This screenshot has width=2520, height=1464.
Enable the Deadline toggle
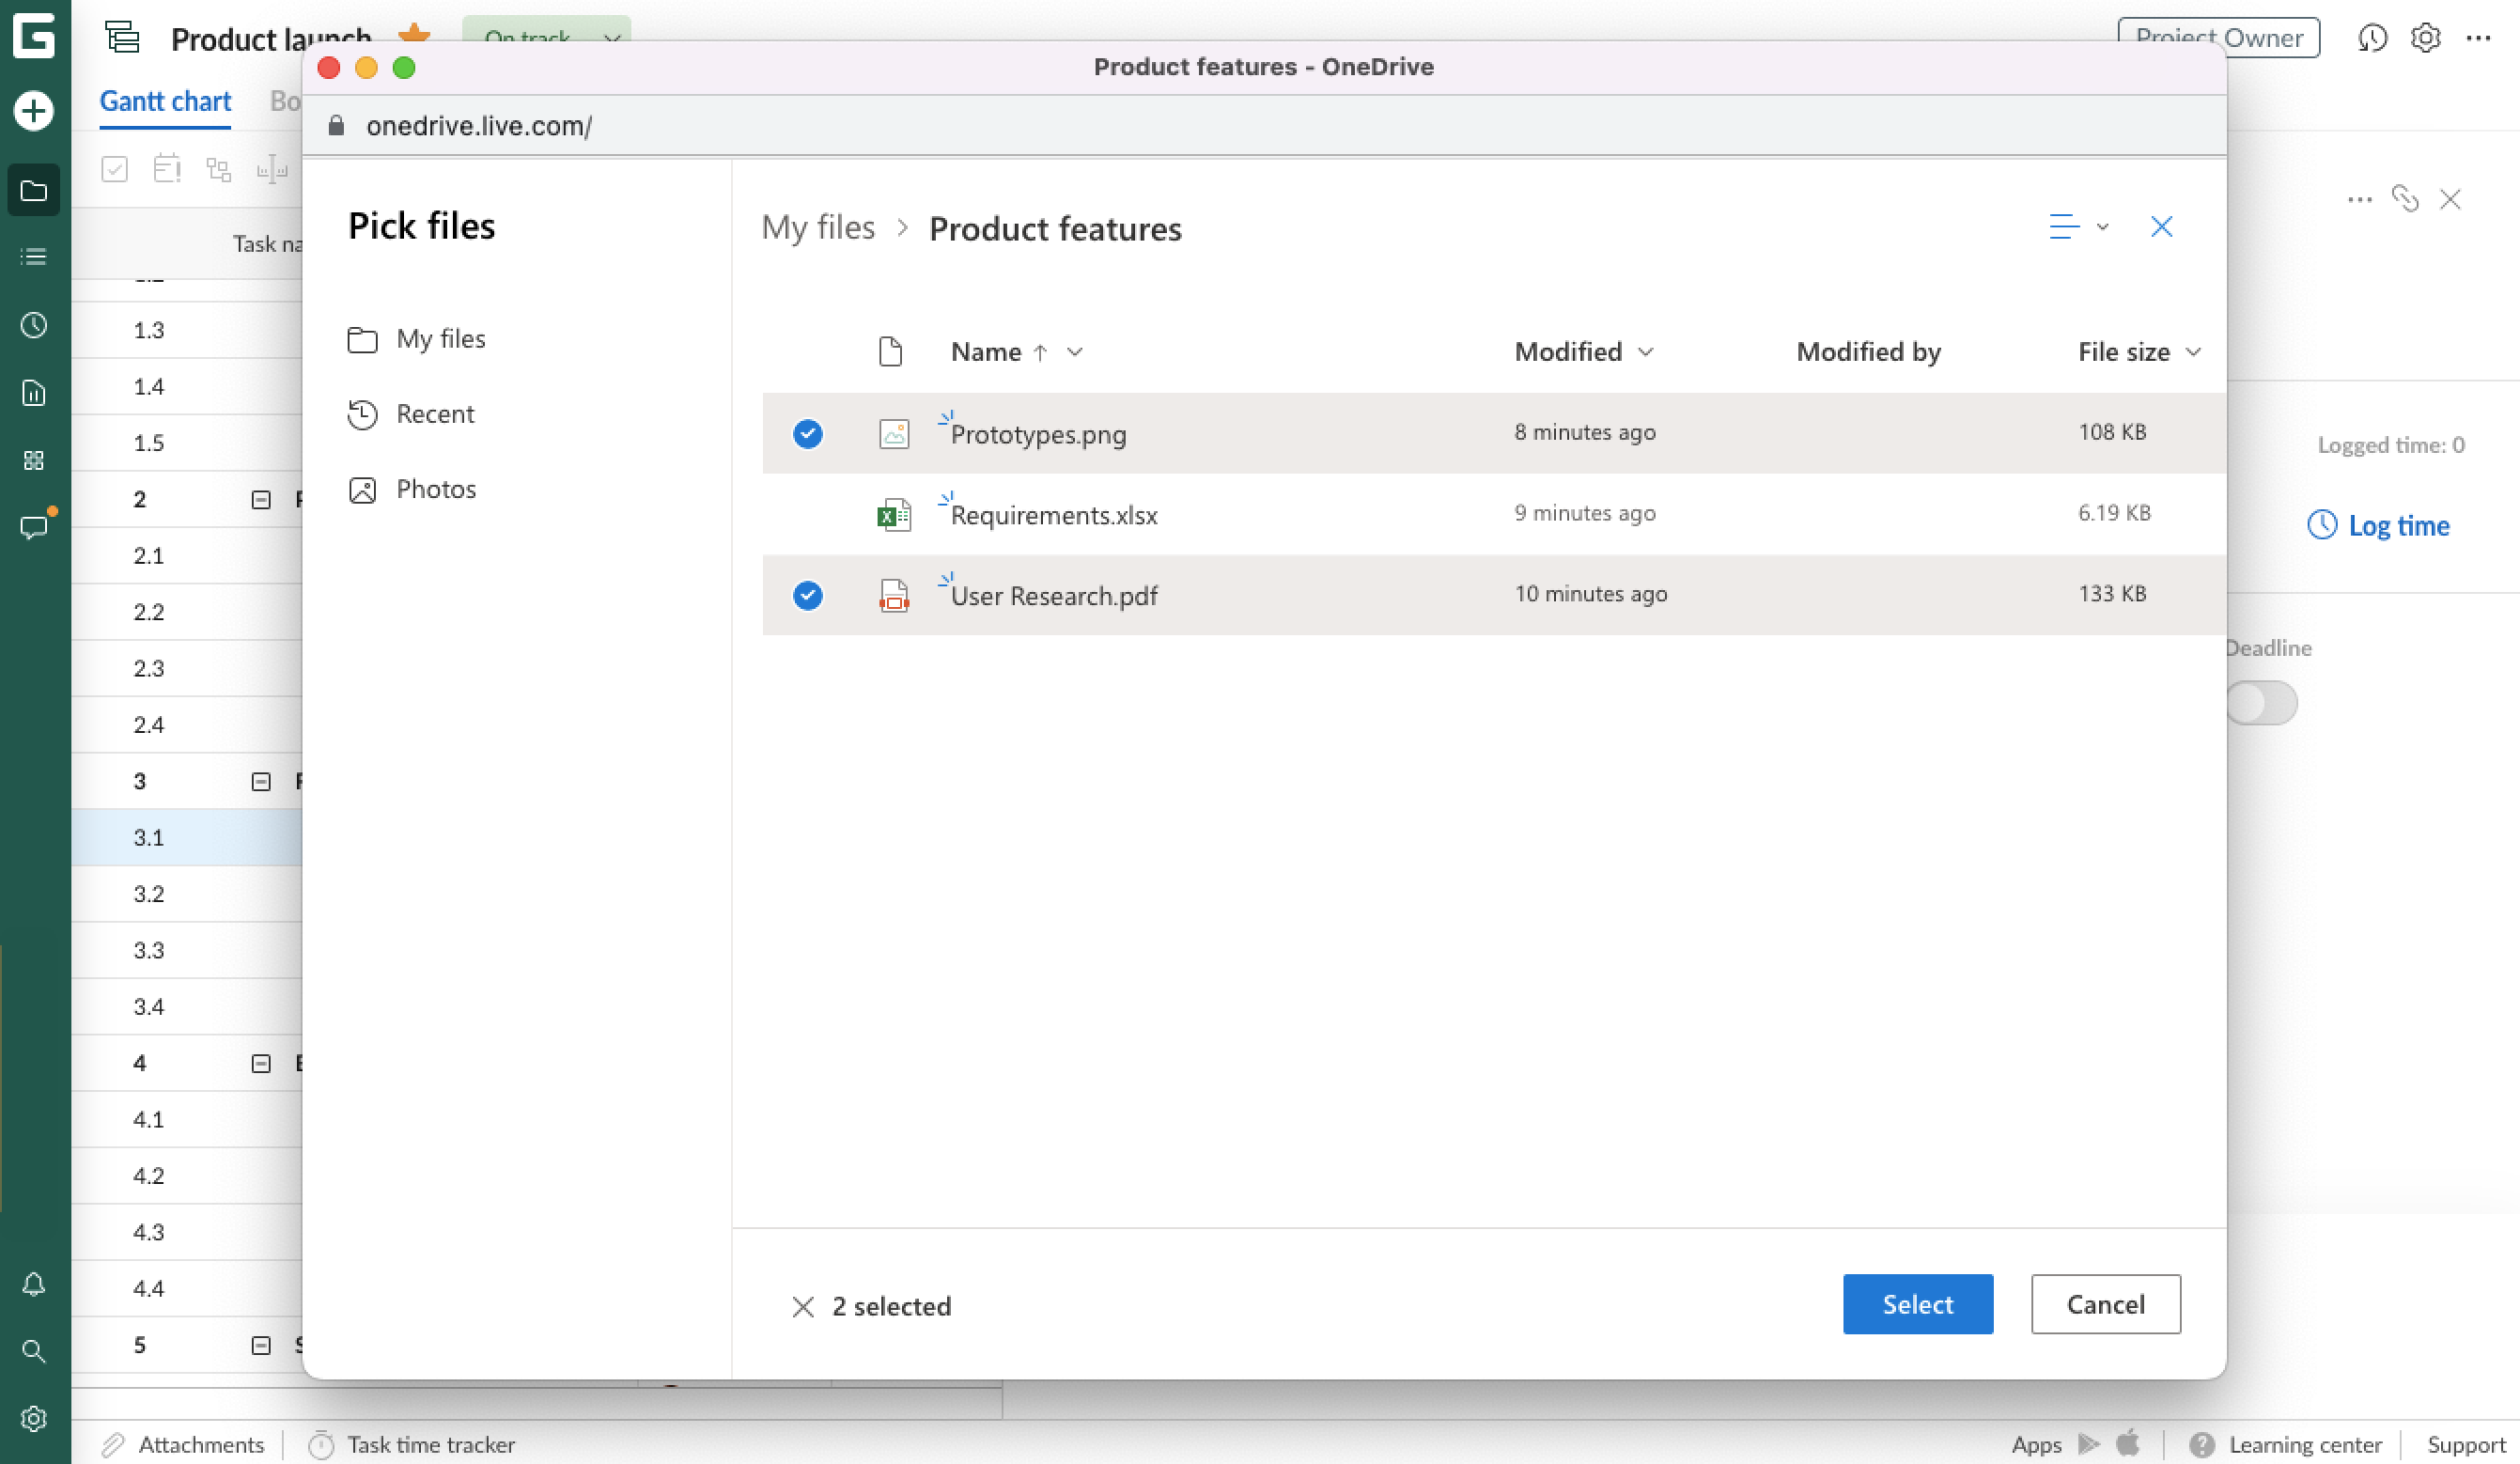pos(2262,703)
